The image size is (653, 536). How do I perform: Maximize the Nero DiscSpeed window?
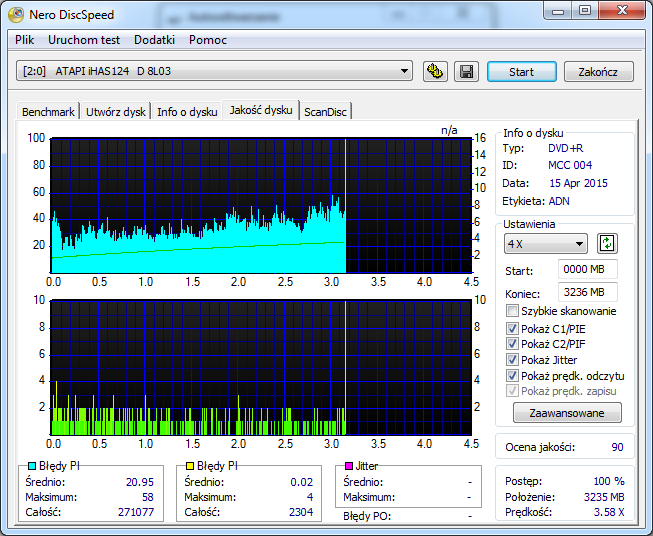[x=585, y=10]
